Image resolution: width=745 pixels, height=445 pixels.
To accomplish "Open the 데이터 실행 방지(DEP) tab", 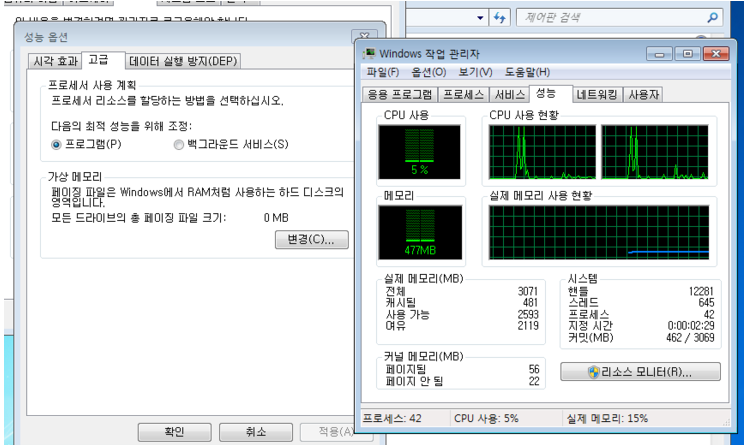I will [183, 61].
